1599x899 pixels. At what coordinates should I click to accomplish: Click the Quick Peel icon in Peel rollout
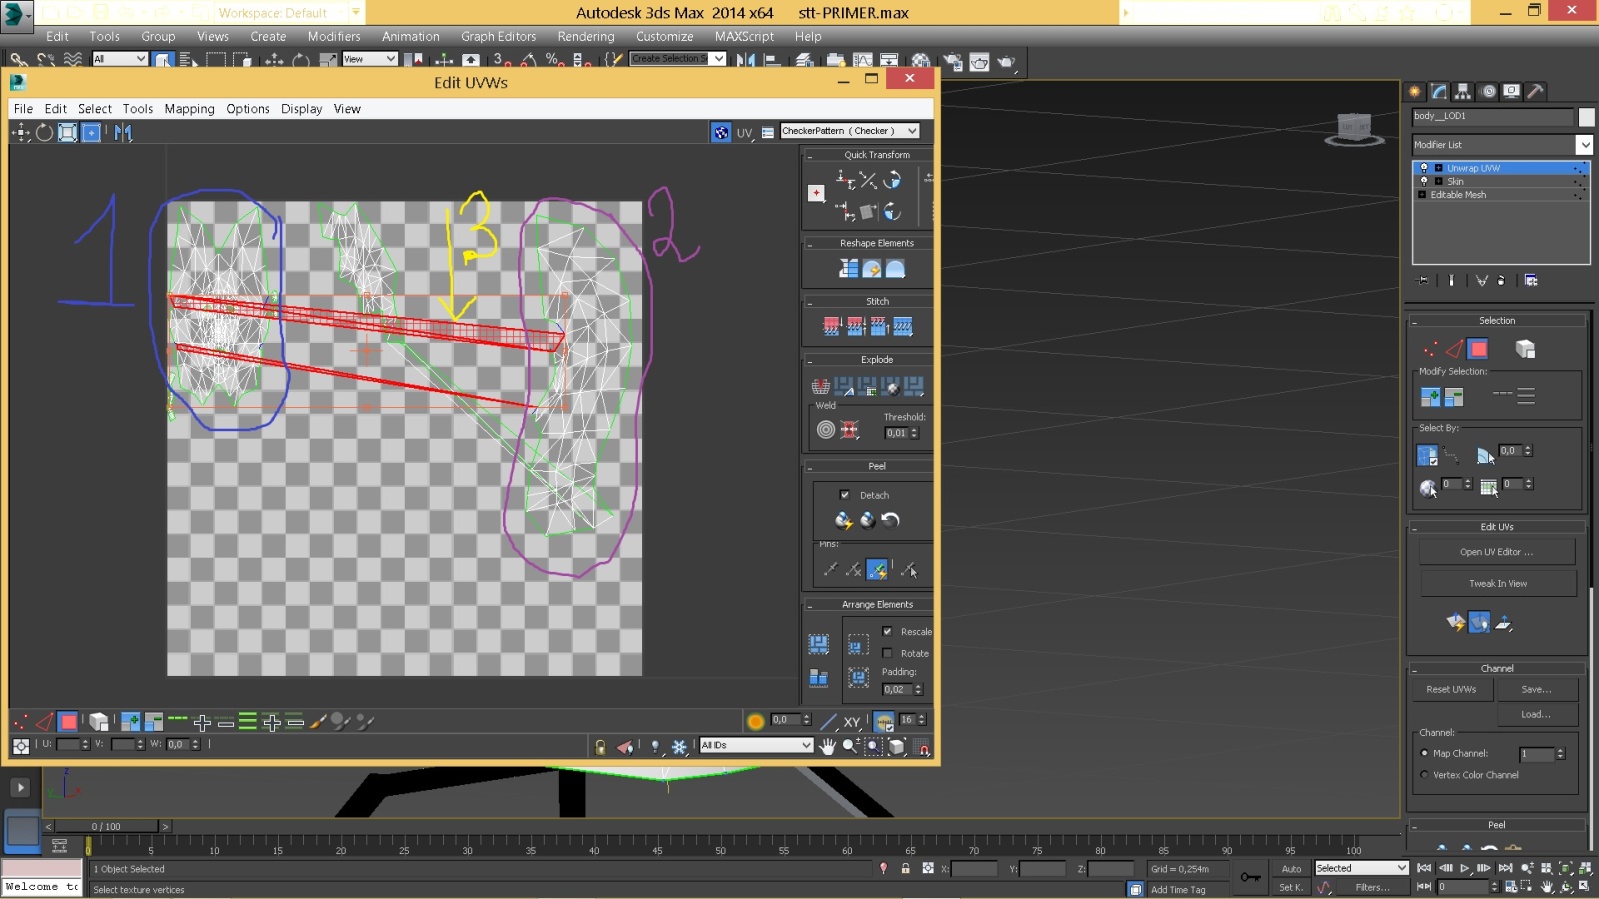pos(843,520)
